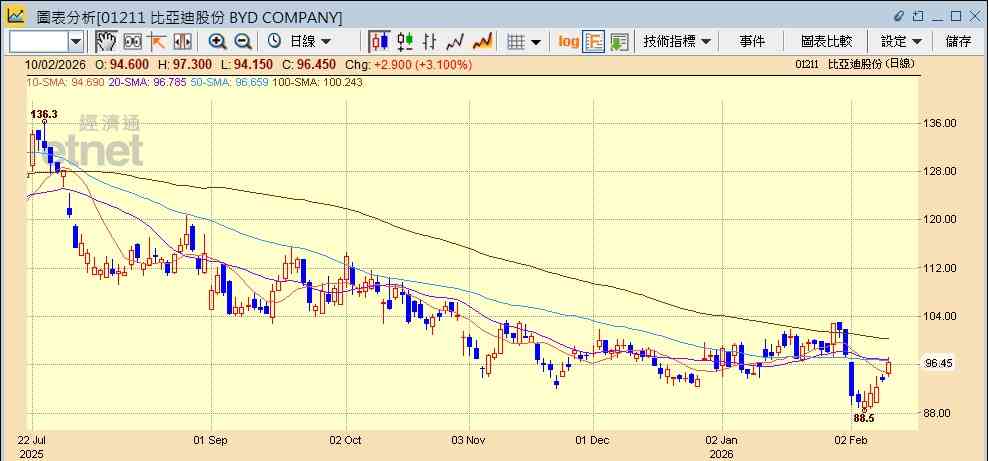989x461 pixels.
Task: Click the pop-out window icon in title bar
Action: pos(918,16)
